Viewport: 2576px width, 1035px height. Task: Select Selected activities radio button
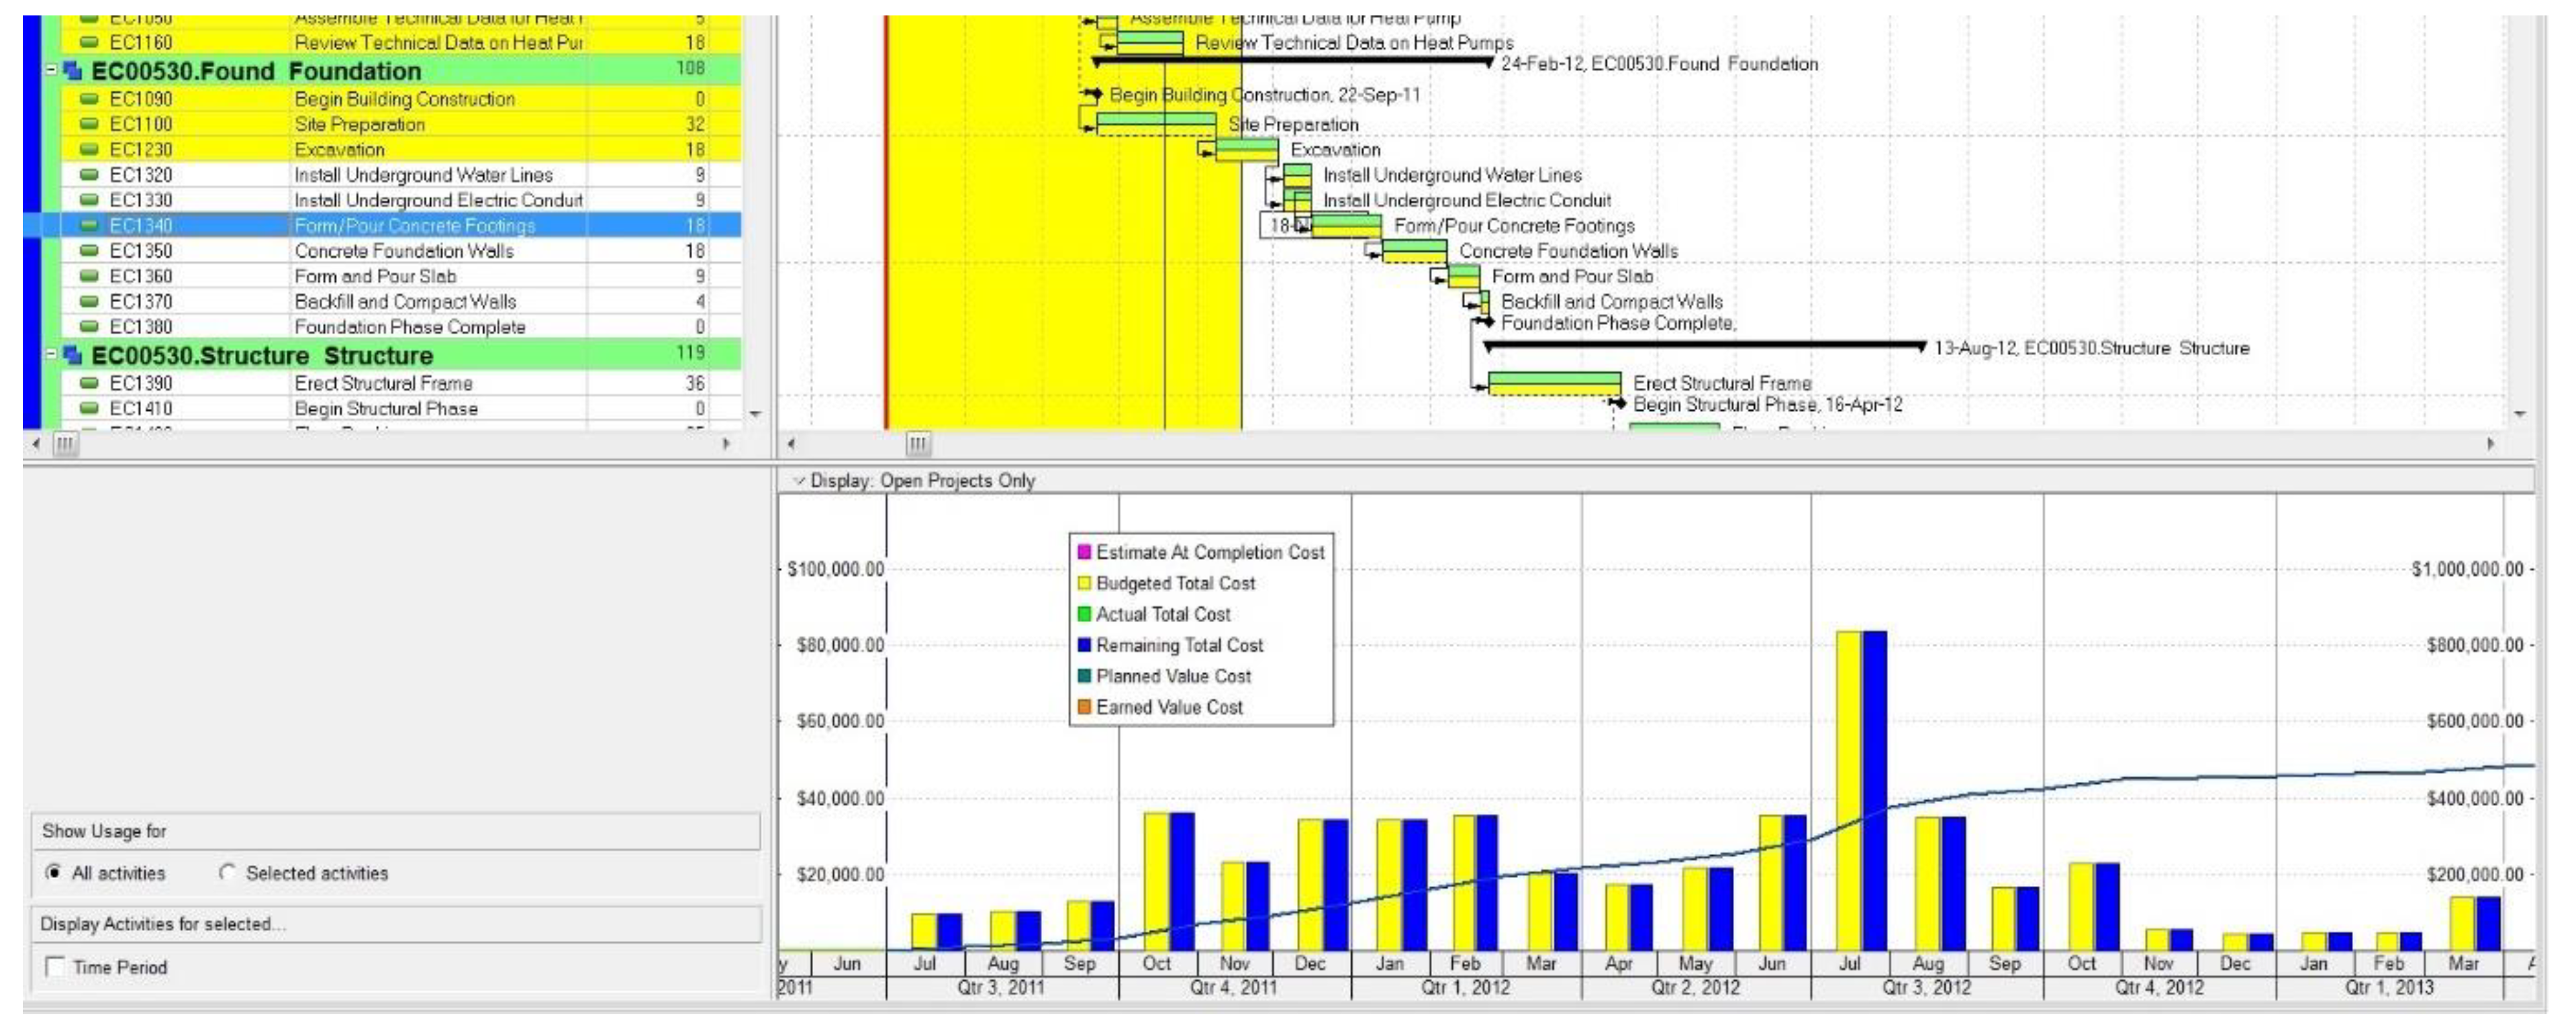(227, 873)
